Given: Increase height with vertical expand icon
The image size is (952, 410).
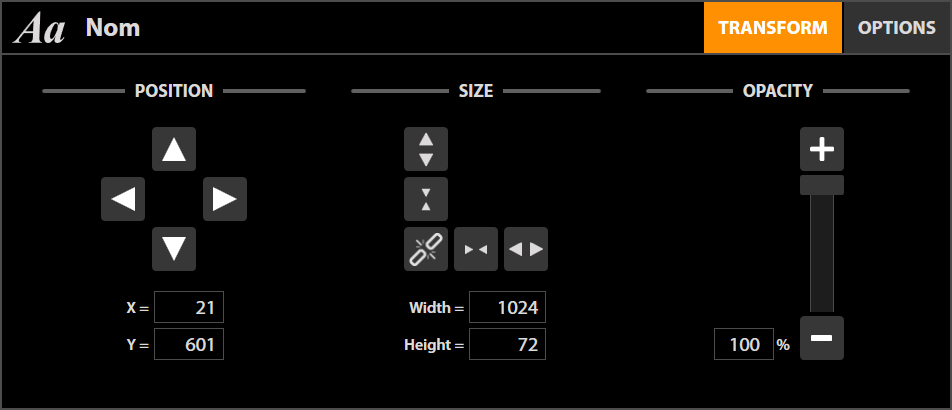Looking at the screenshot, I should (426, 150).
